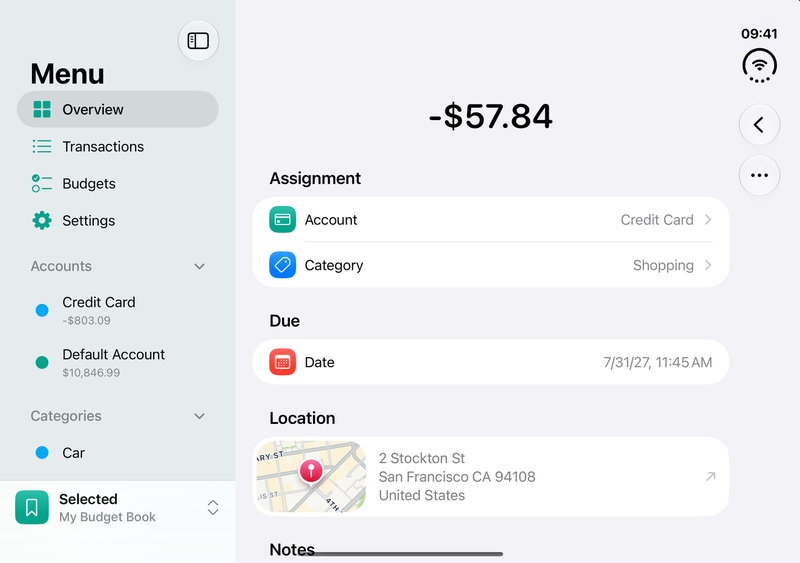Click the green bookmark budget book icon
This screenshot has height=563, width=800.
point(32,507)
